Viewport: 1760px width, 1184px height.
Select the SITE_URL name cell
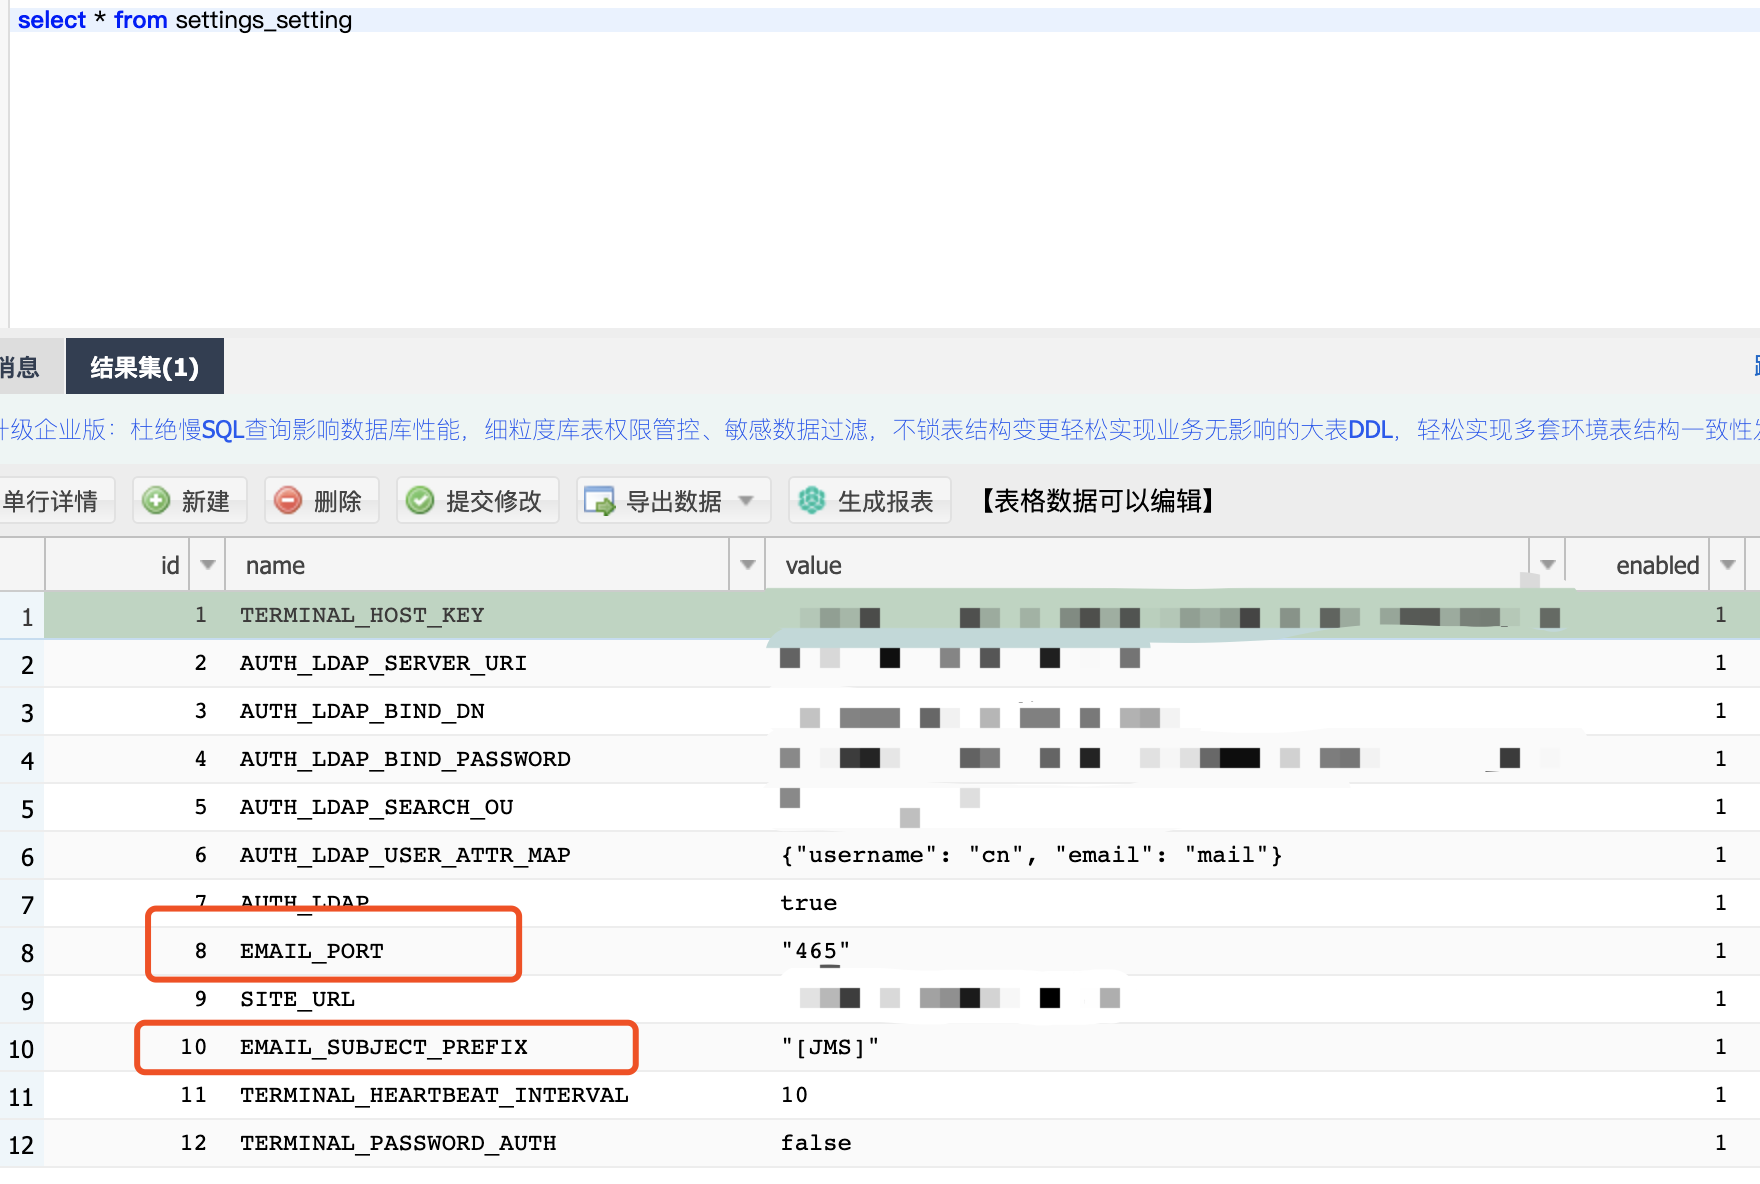(297, 999)
